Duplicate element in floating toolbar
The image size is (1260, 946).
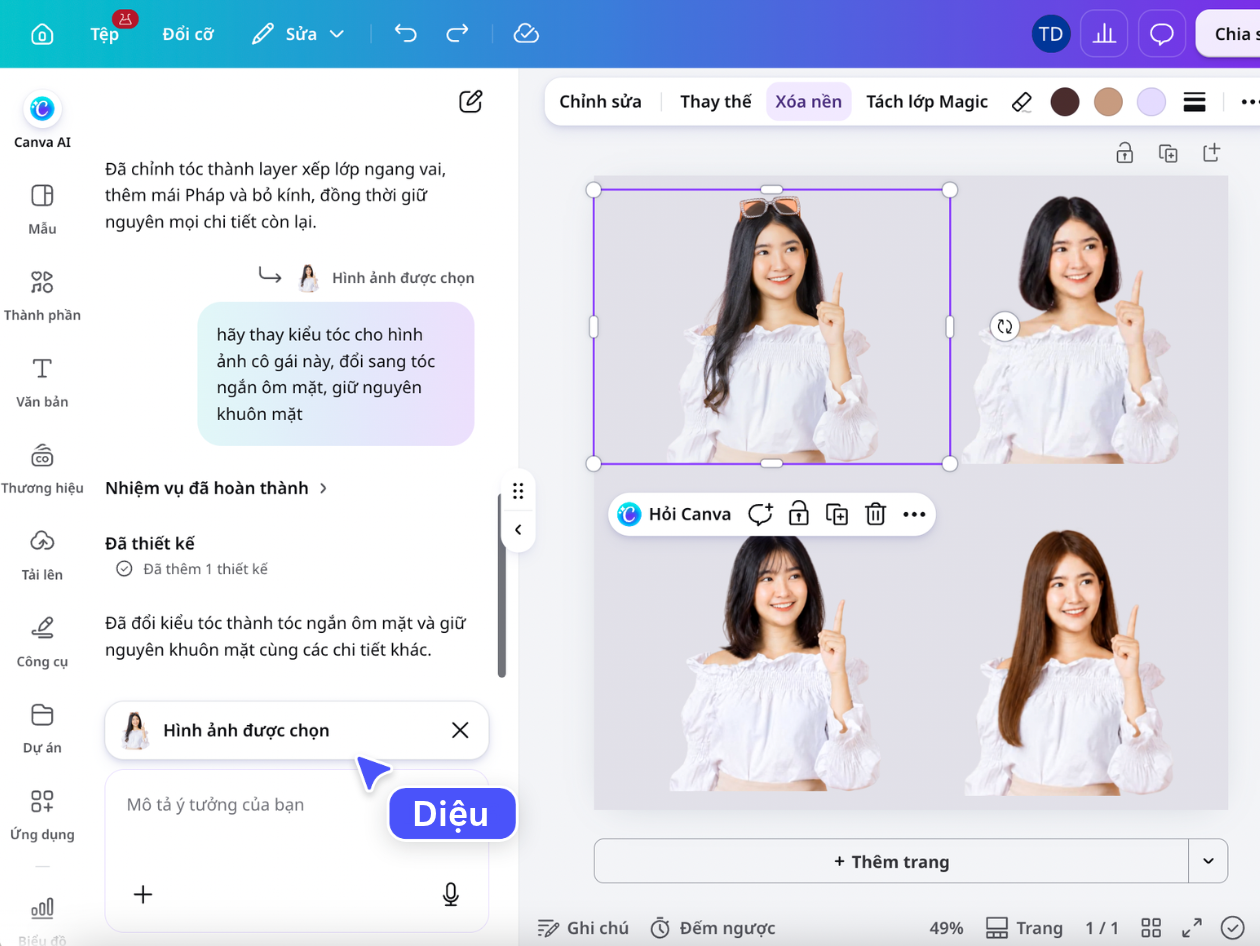click(837, 515)
